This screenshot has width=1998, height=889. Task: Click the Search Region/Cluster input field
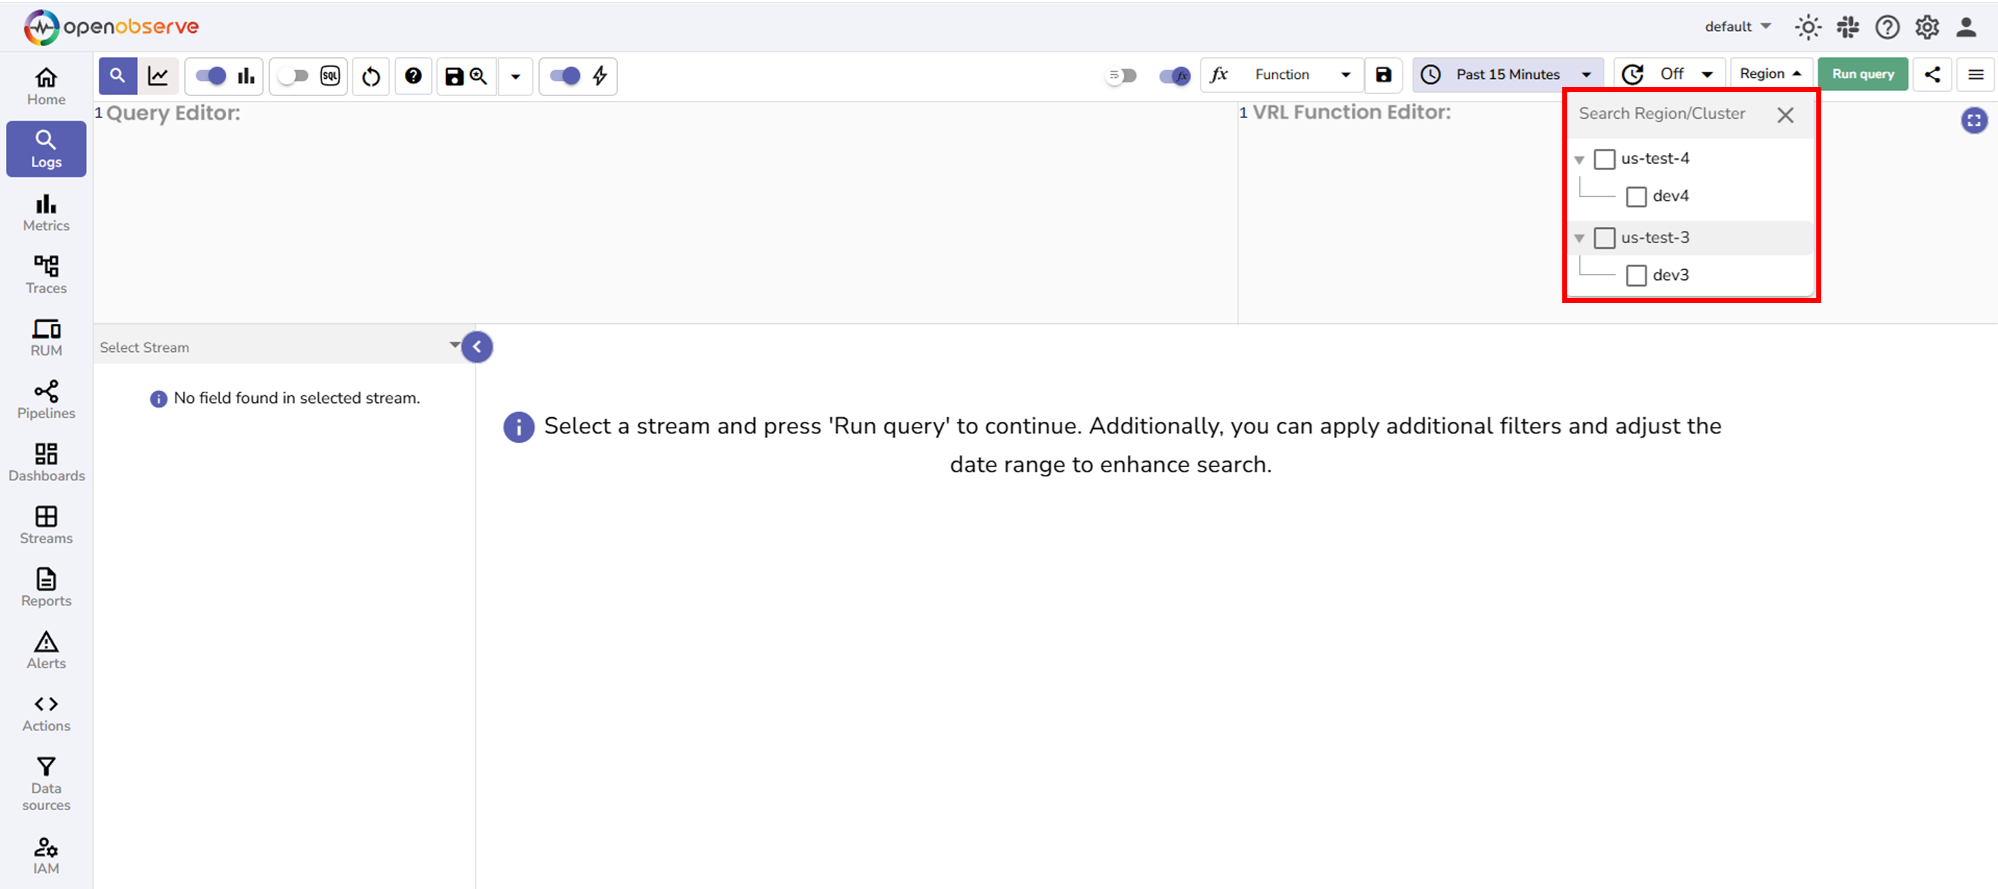coord(1669,114)
